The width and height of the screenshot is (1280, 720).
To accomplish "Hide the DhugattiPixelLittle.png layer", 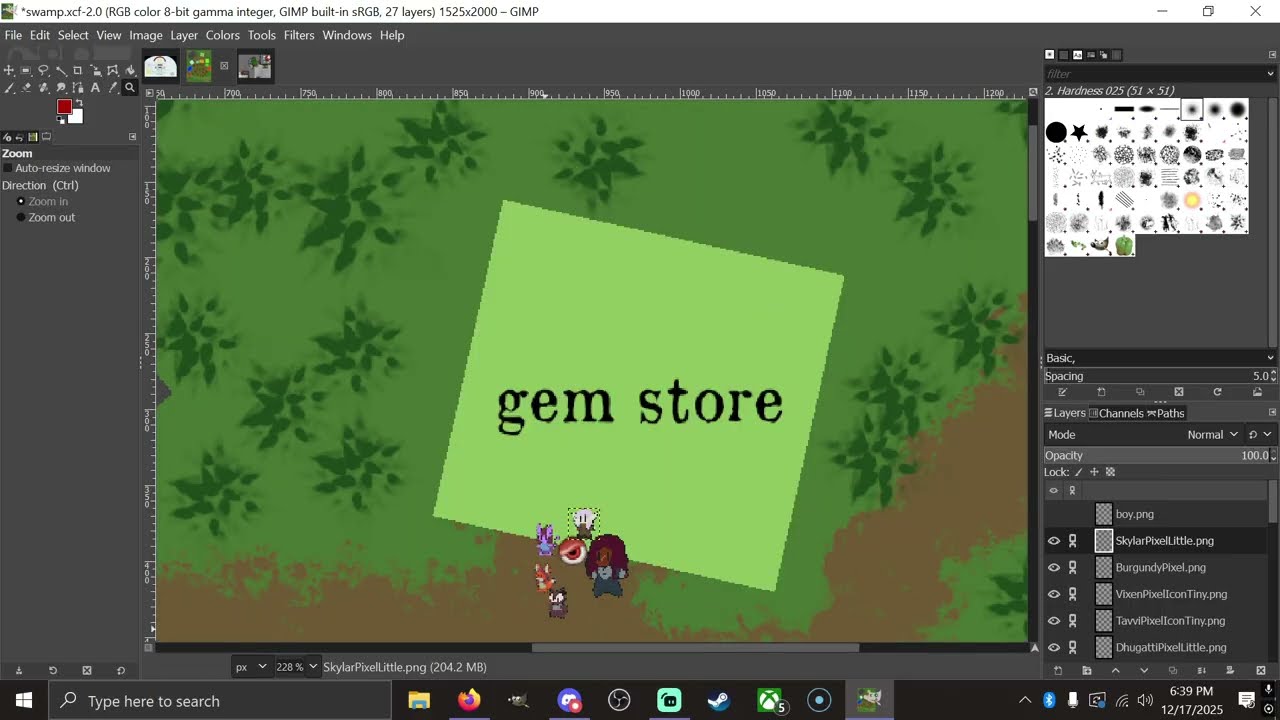I will pos(1053,647).
